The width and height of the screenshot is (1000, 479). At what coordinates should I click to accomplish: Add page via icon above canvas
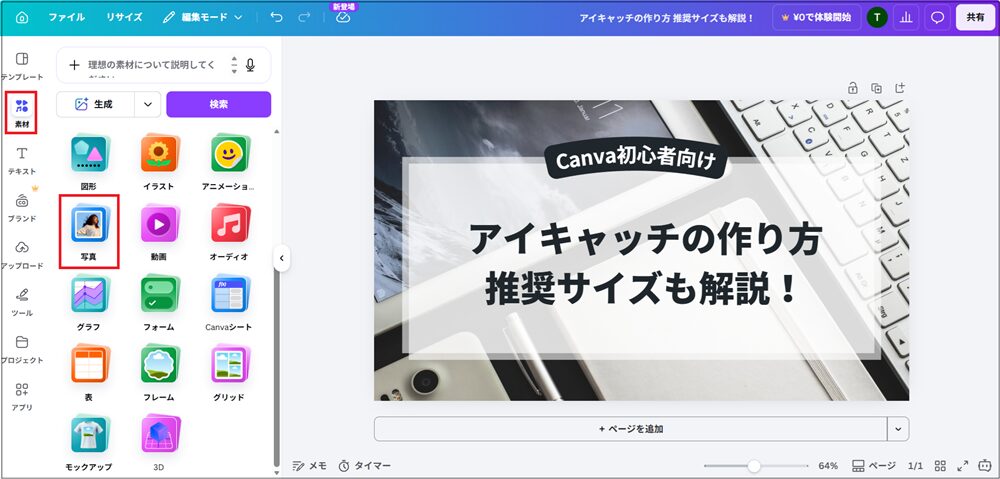click(x=900, y=88)
